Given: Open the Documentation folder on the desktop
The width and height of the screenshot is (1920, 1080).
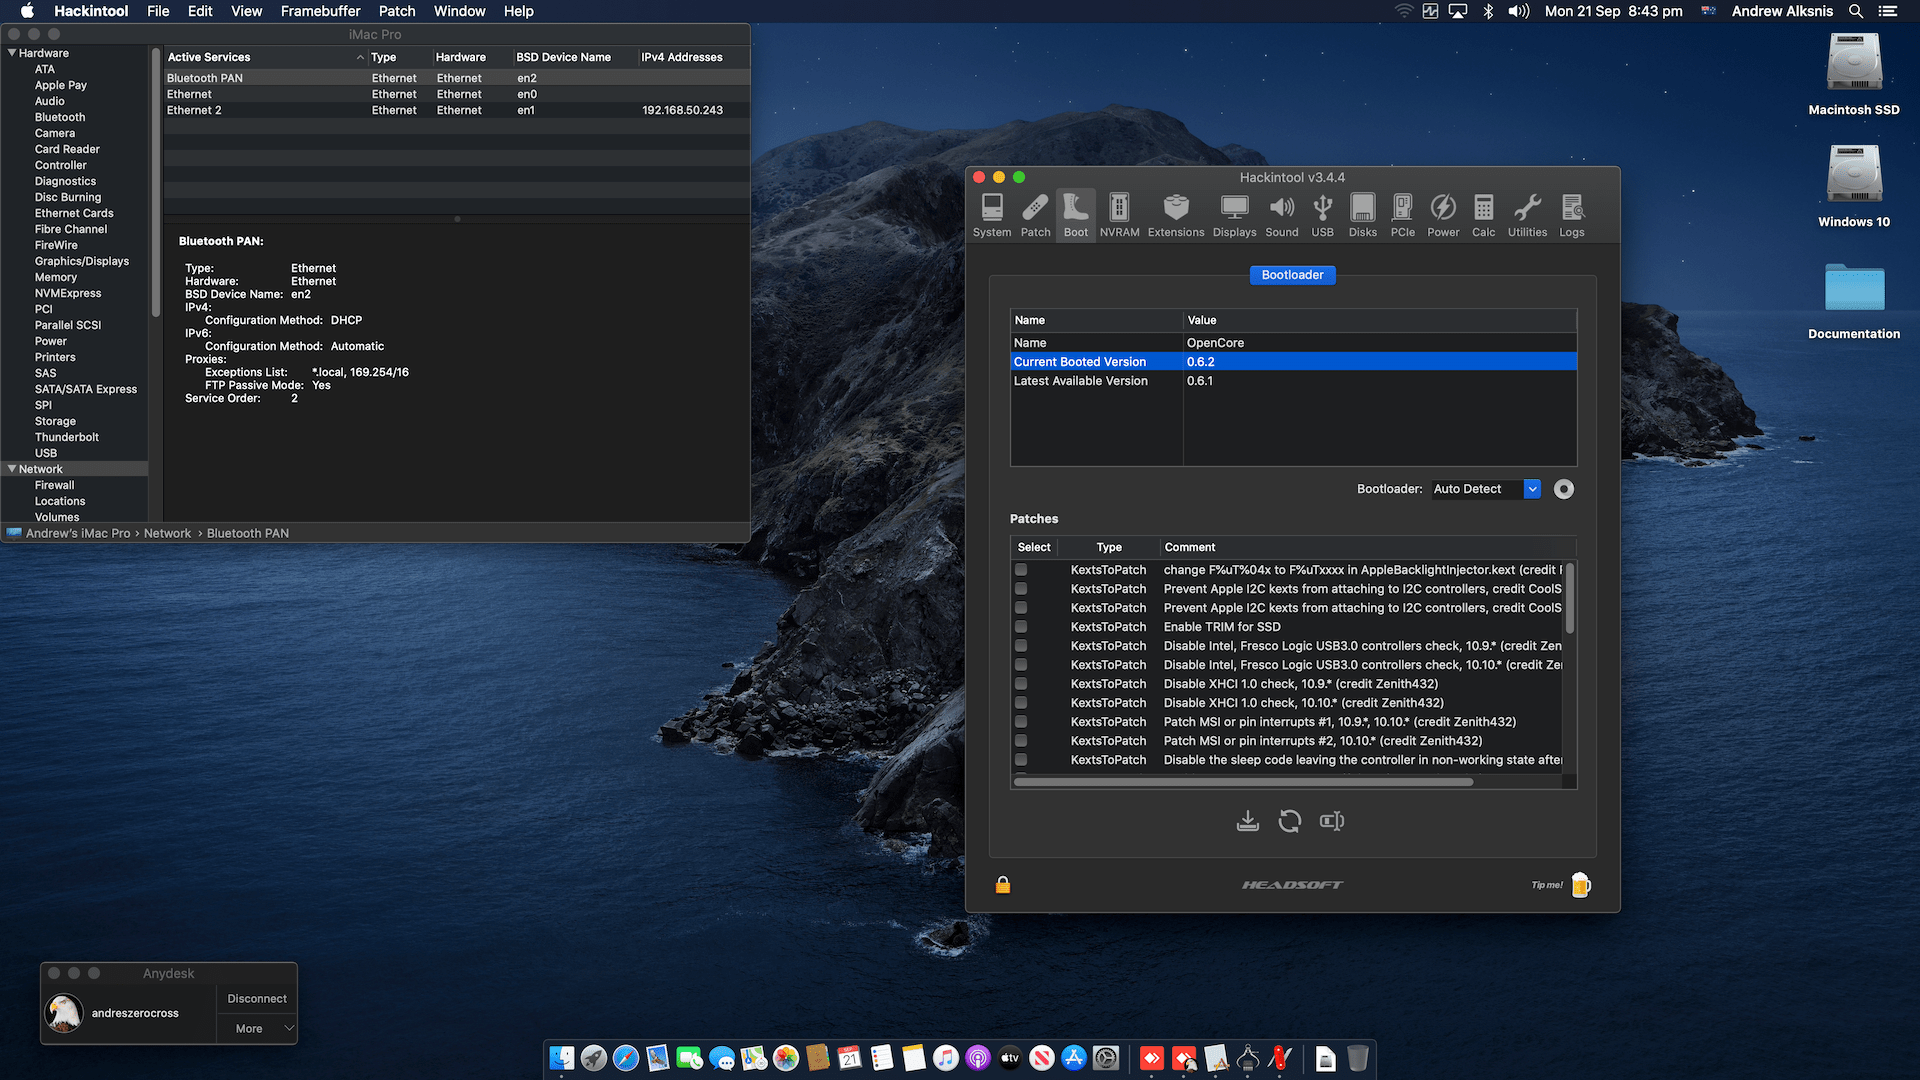Looking at the screenshot, I should pyautogui.click(x=1854, y=300).
